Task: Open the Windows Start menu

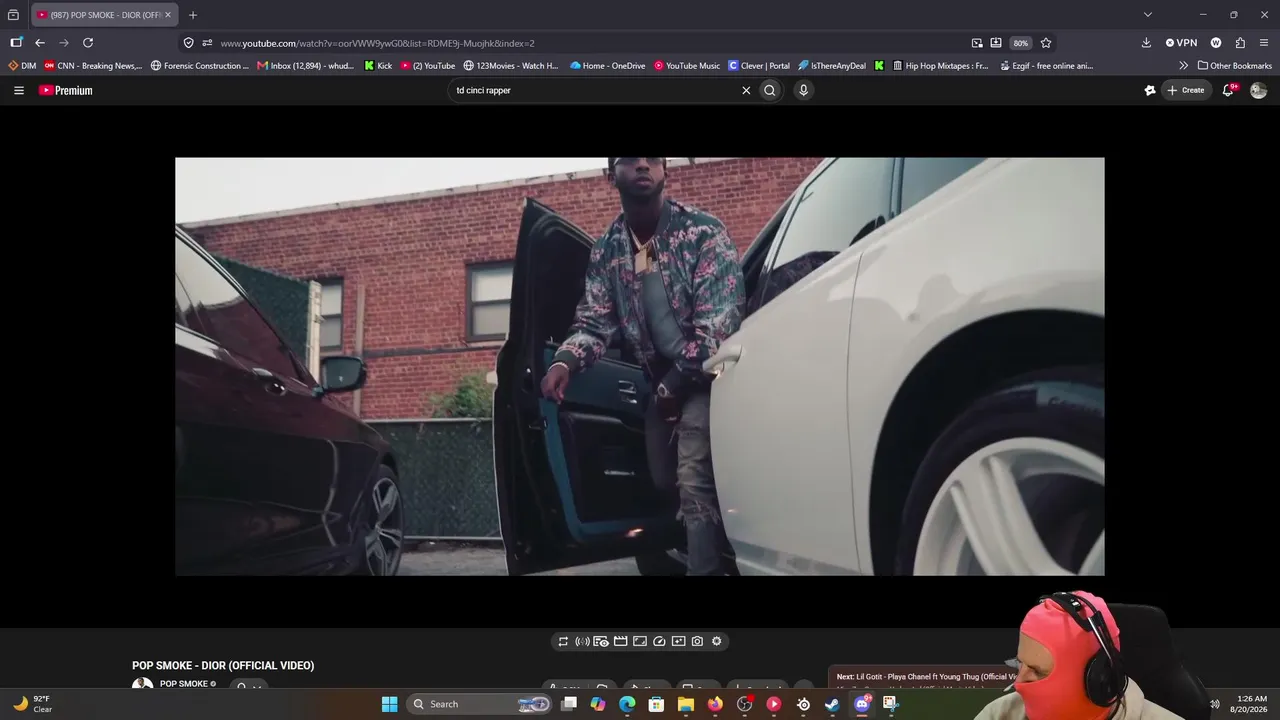Action: pos(390,704)
